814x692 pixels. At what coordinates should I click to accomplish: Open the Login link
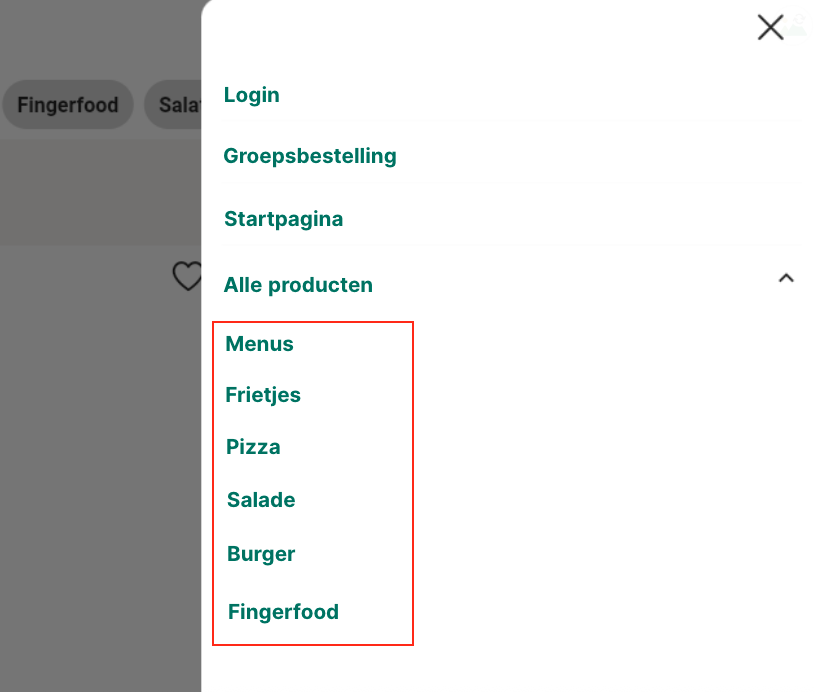coord(251,95)
